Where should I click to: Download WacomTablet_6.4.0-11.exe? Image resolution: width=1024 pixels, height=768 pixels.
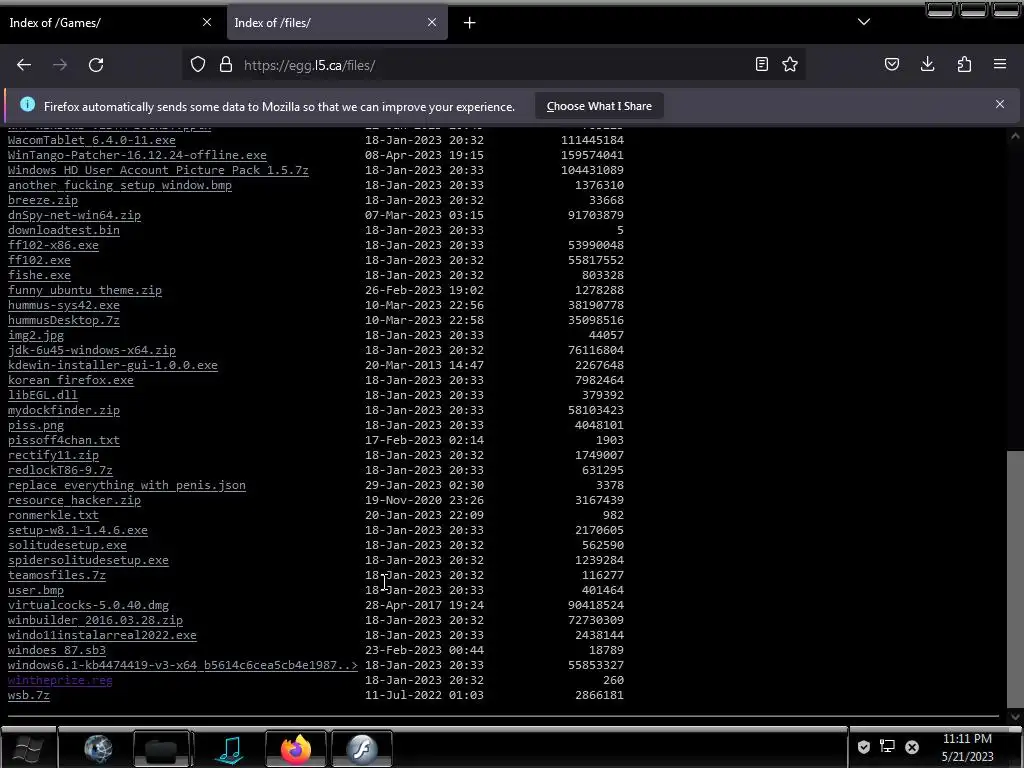click(91, 140)
